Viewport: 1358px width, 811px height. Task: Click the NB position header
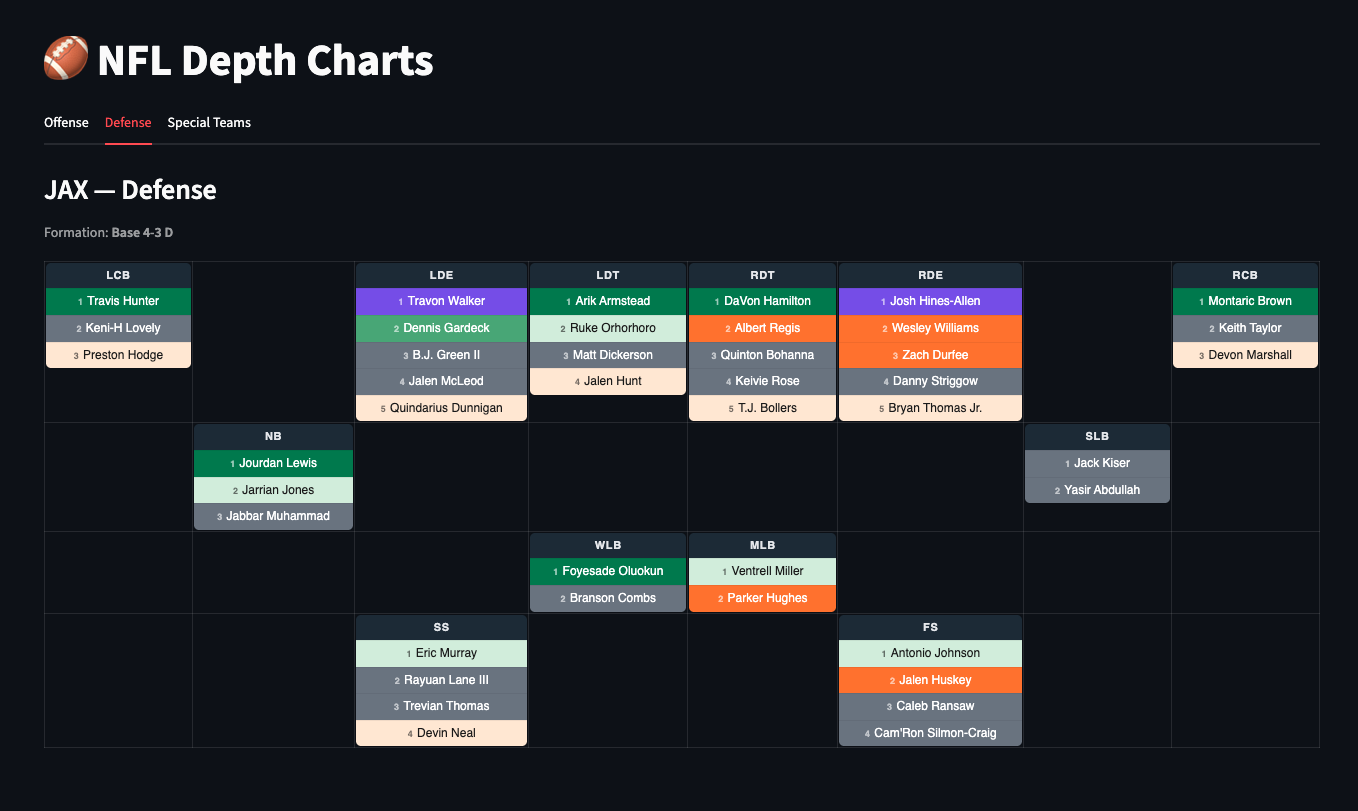tap(273, 437)
